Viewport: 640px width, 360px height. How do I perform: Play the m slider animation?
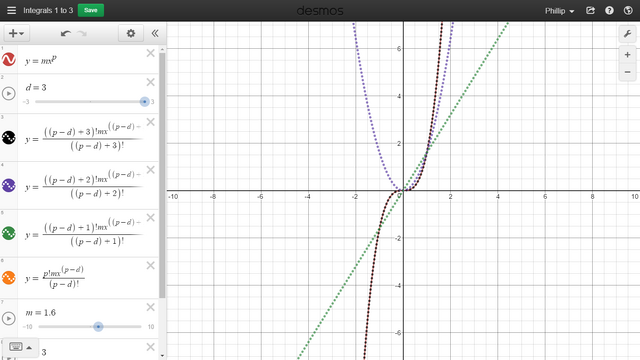click(x=9, y=318)
